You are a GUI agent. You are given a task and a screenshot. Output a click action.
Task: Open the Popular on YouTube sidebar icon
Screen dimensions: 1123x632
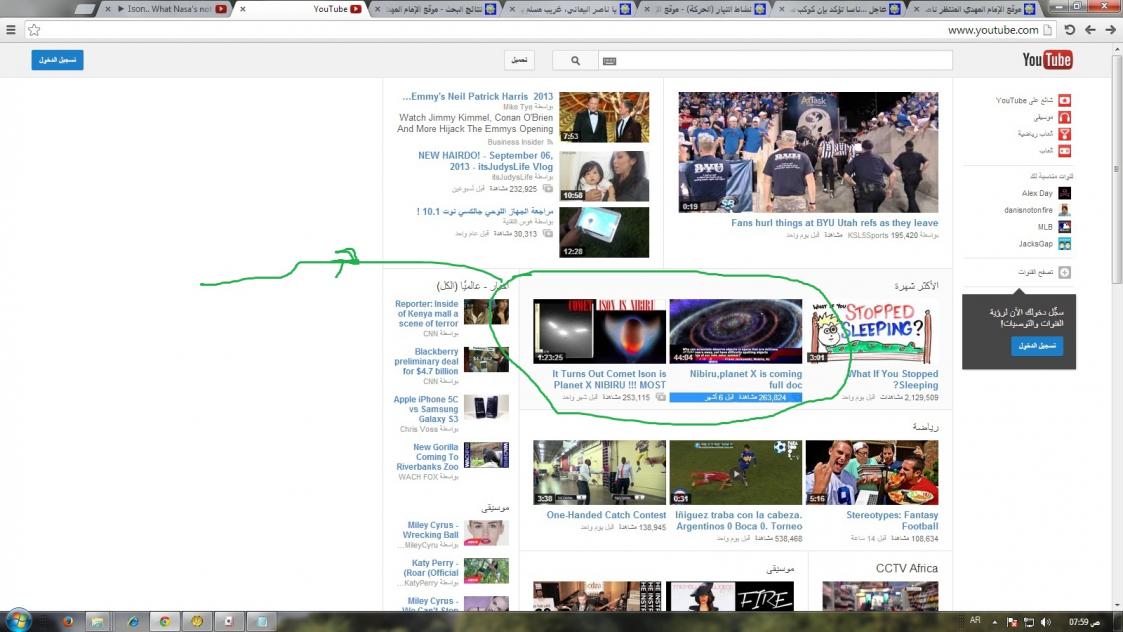coord(1065,100)
